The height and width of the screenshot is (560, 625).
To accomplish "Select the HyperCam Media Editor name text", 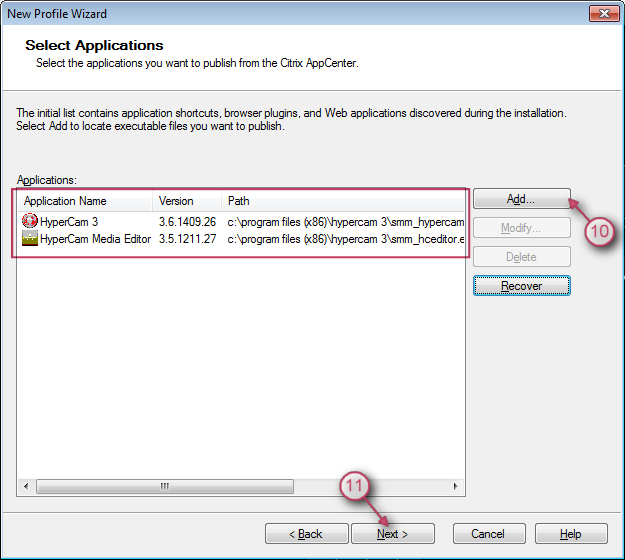I will point(96,240).
